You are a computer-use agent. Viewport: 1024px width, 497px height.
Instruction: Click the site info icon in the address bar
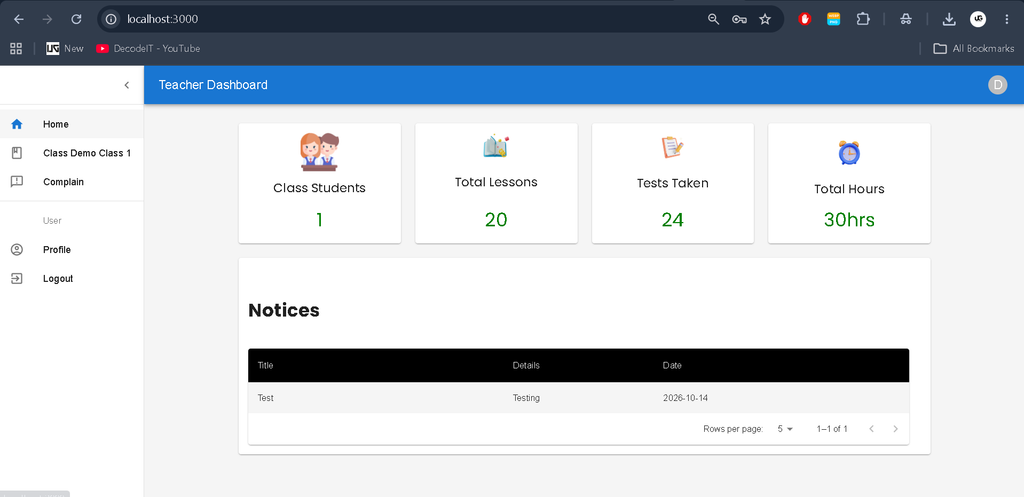[112, 20]
